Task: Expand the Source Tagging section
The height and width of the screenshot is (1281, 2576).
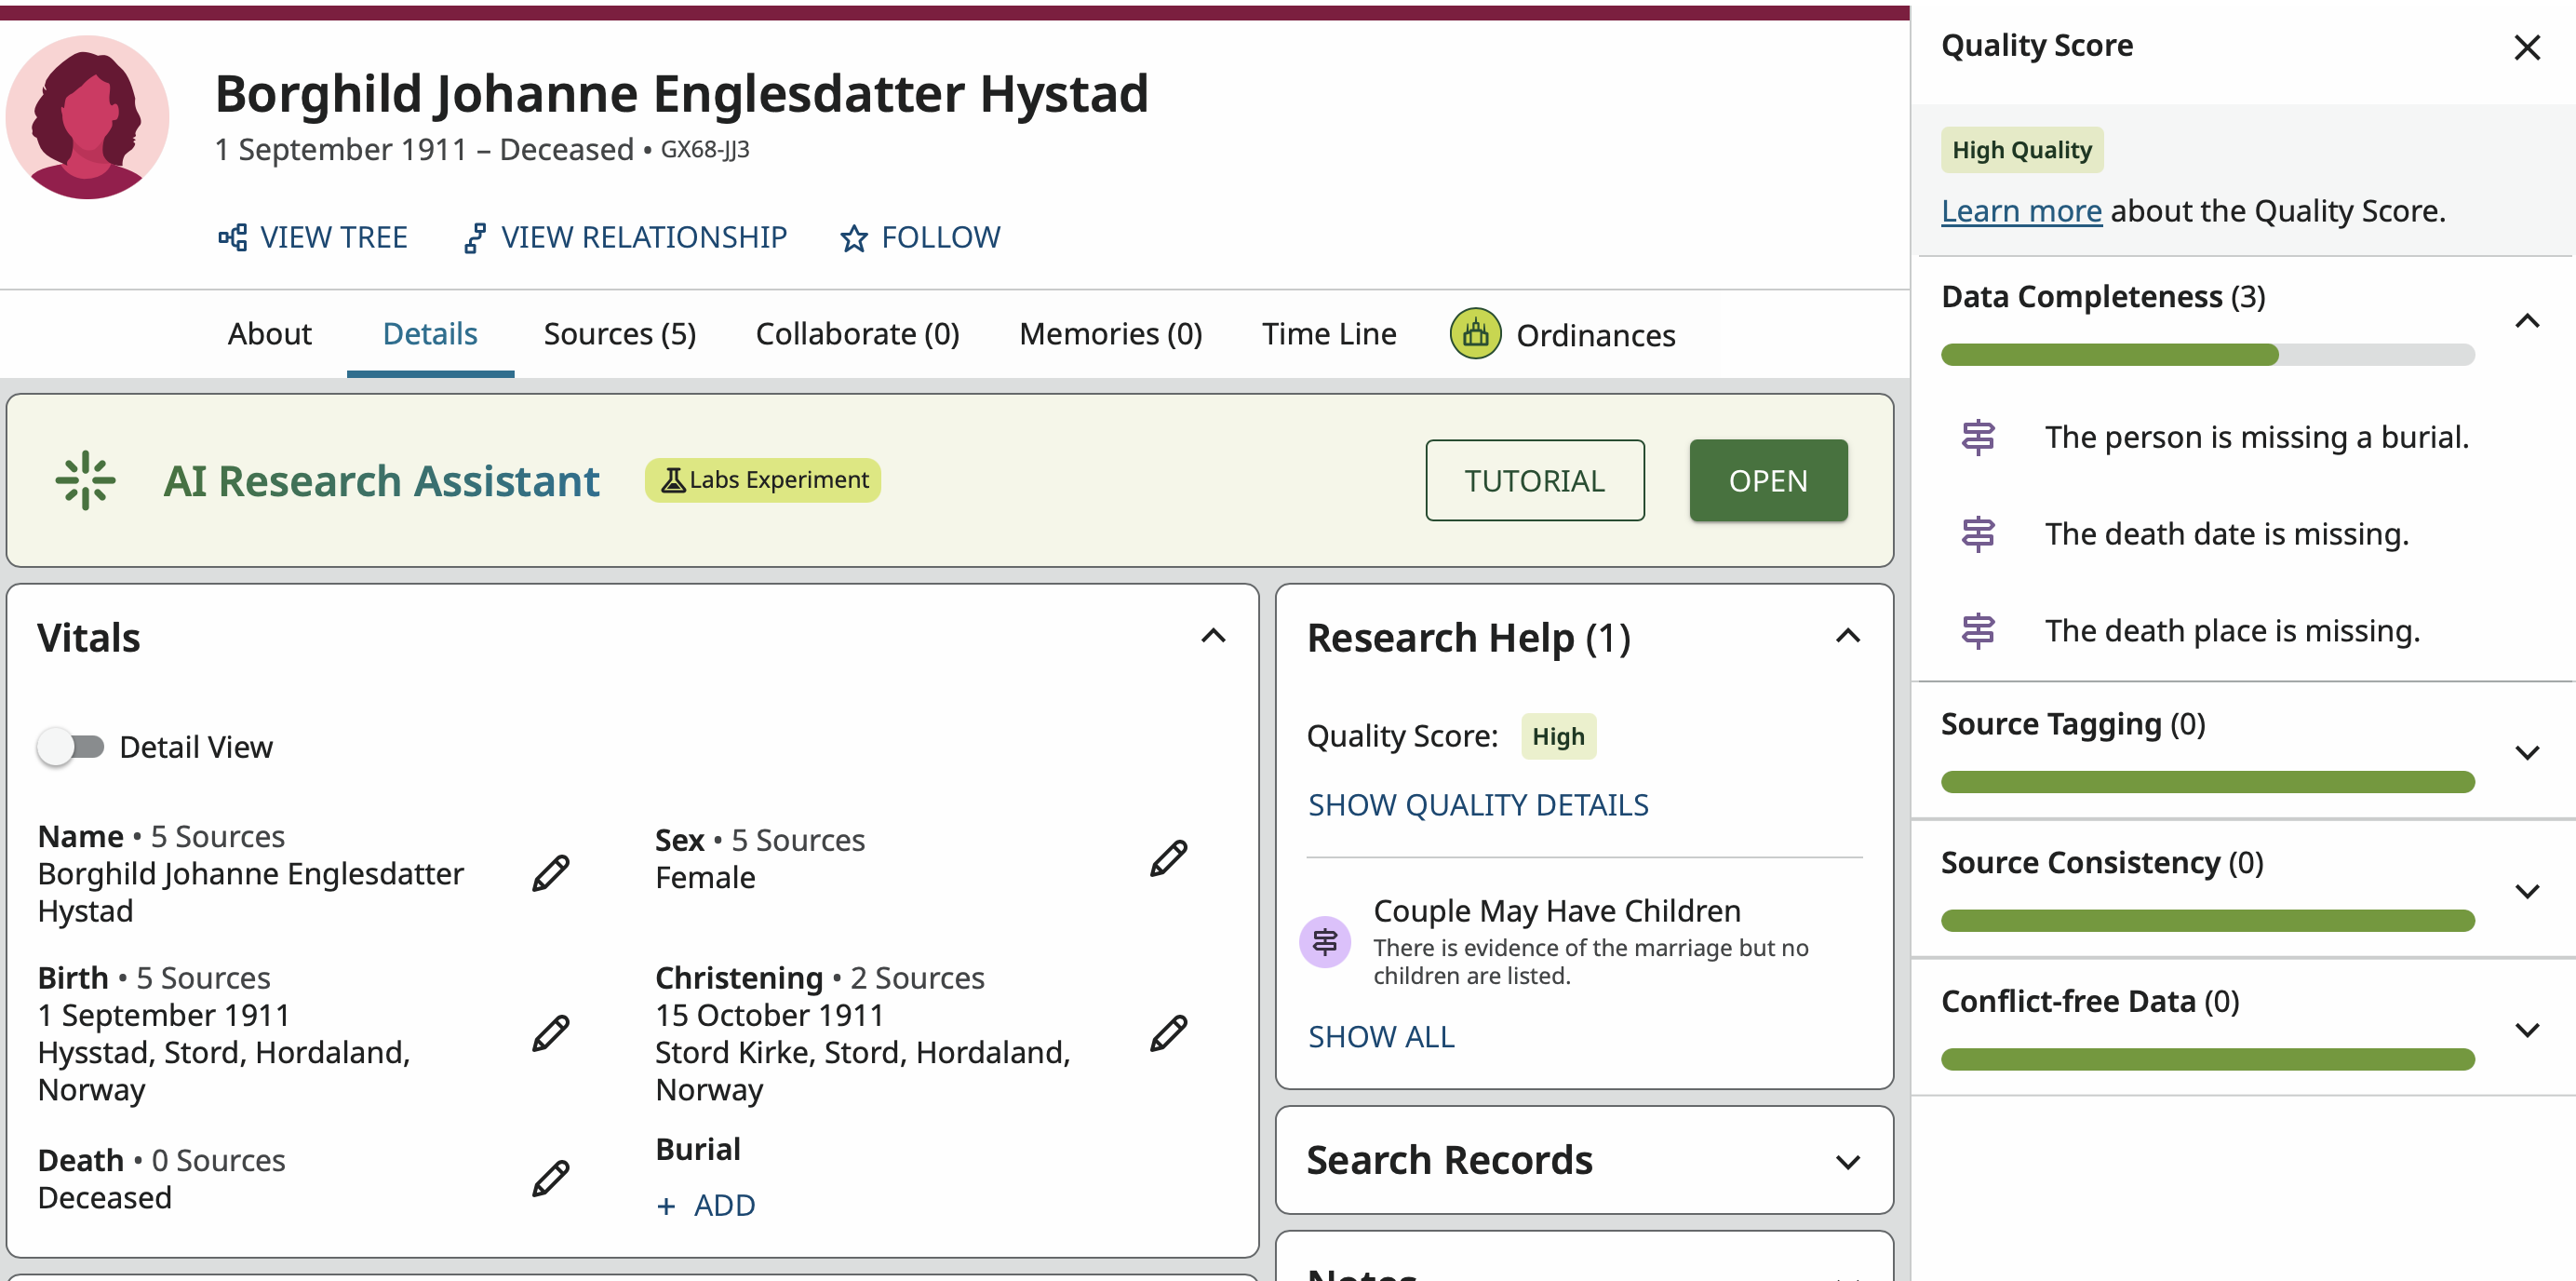Action: click(x=2526, y=752)
